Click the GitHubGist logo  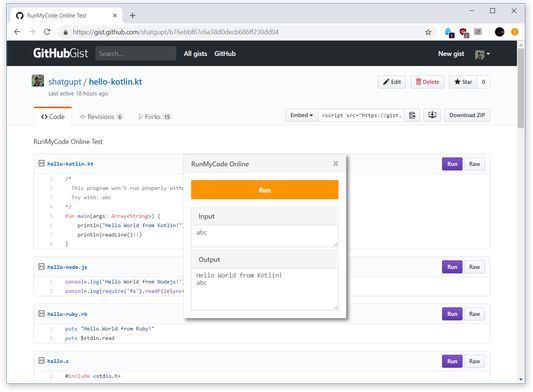(61, 53)
